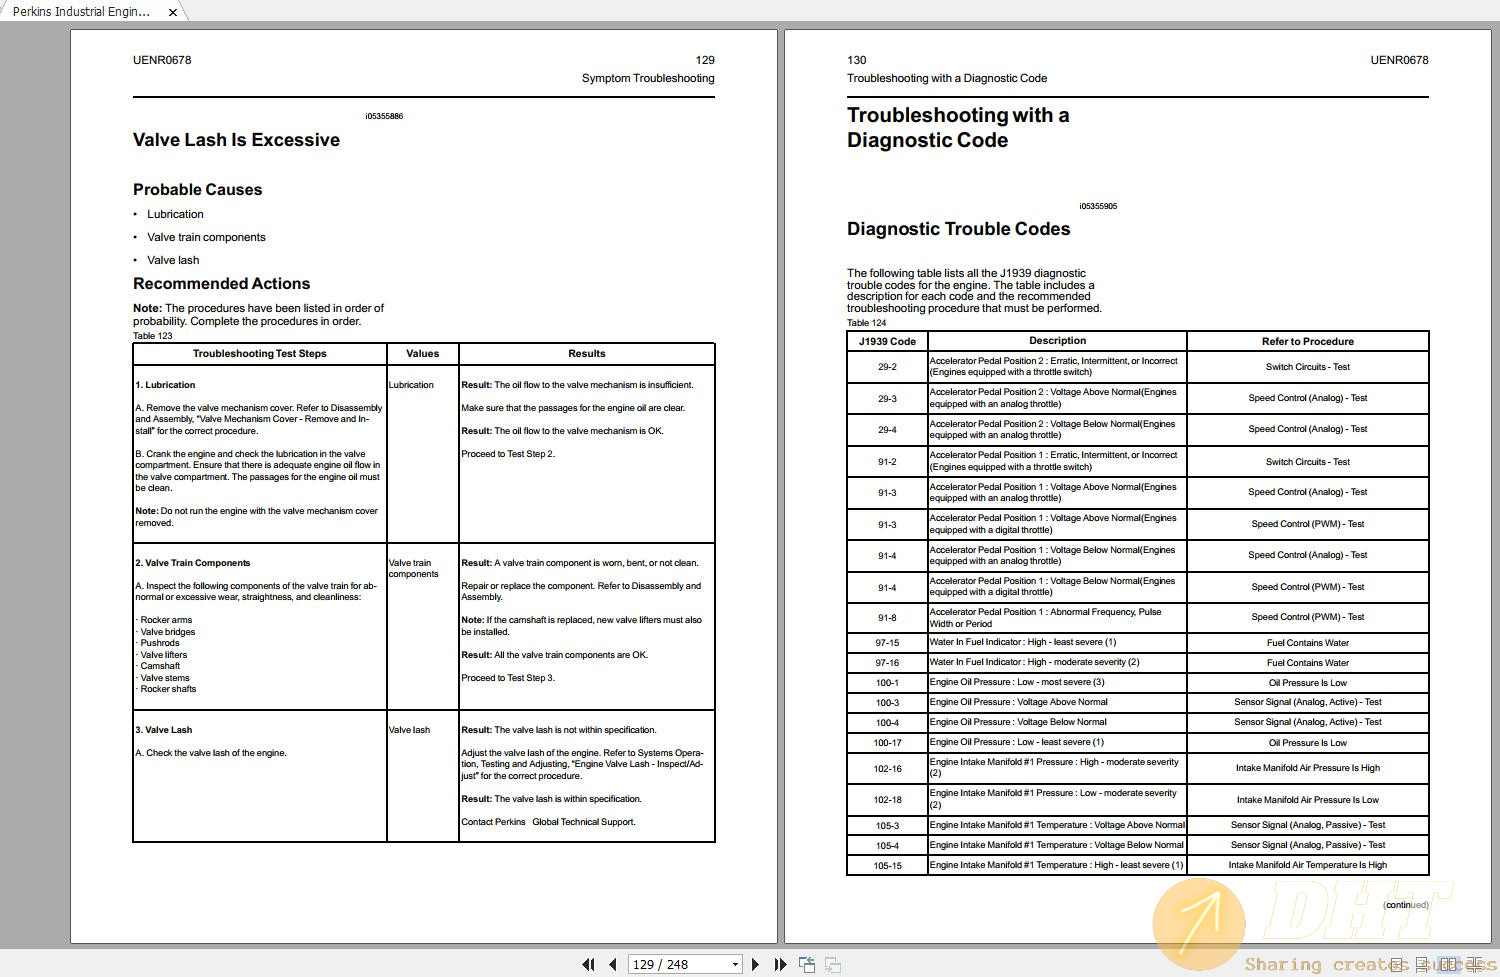Click code 91-8 in the table
Screen dimensions: 1500x977
click(887, 618)
